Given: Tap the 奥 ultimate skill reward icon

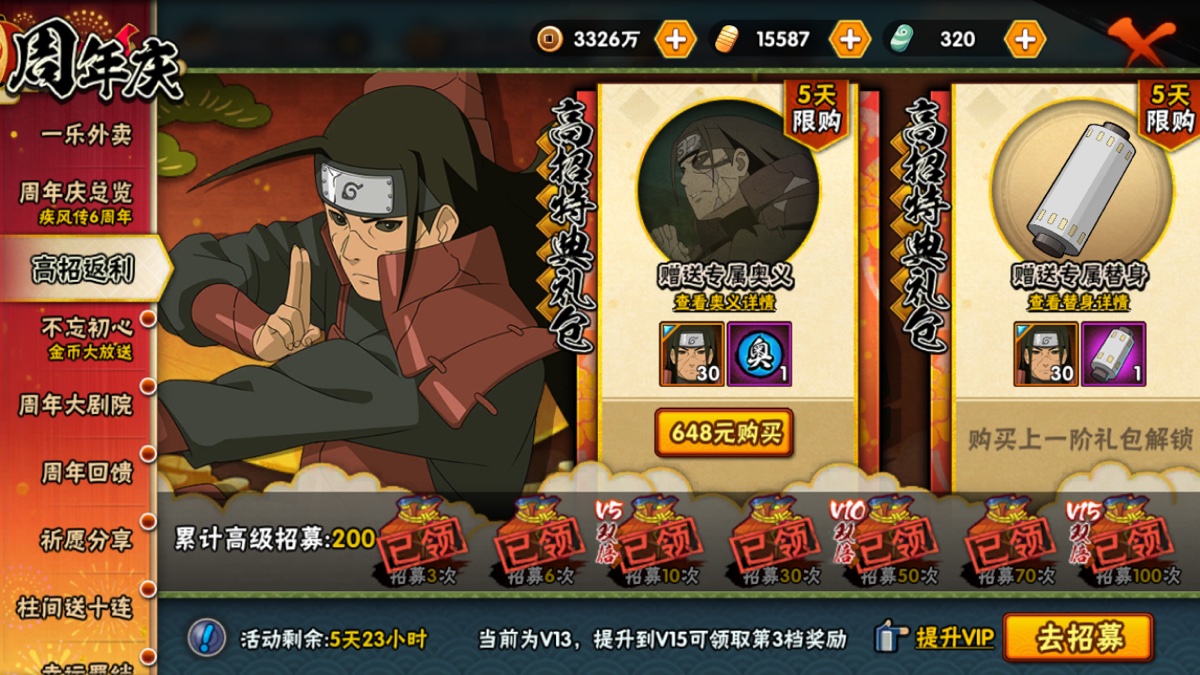Looking at the screenshot, I should tap(760, 354).
